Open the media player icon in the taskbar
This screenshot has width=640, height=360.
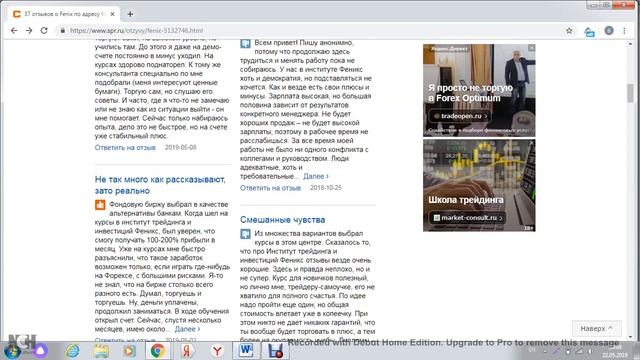point(129,351)
